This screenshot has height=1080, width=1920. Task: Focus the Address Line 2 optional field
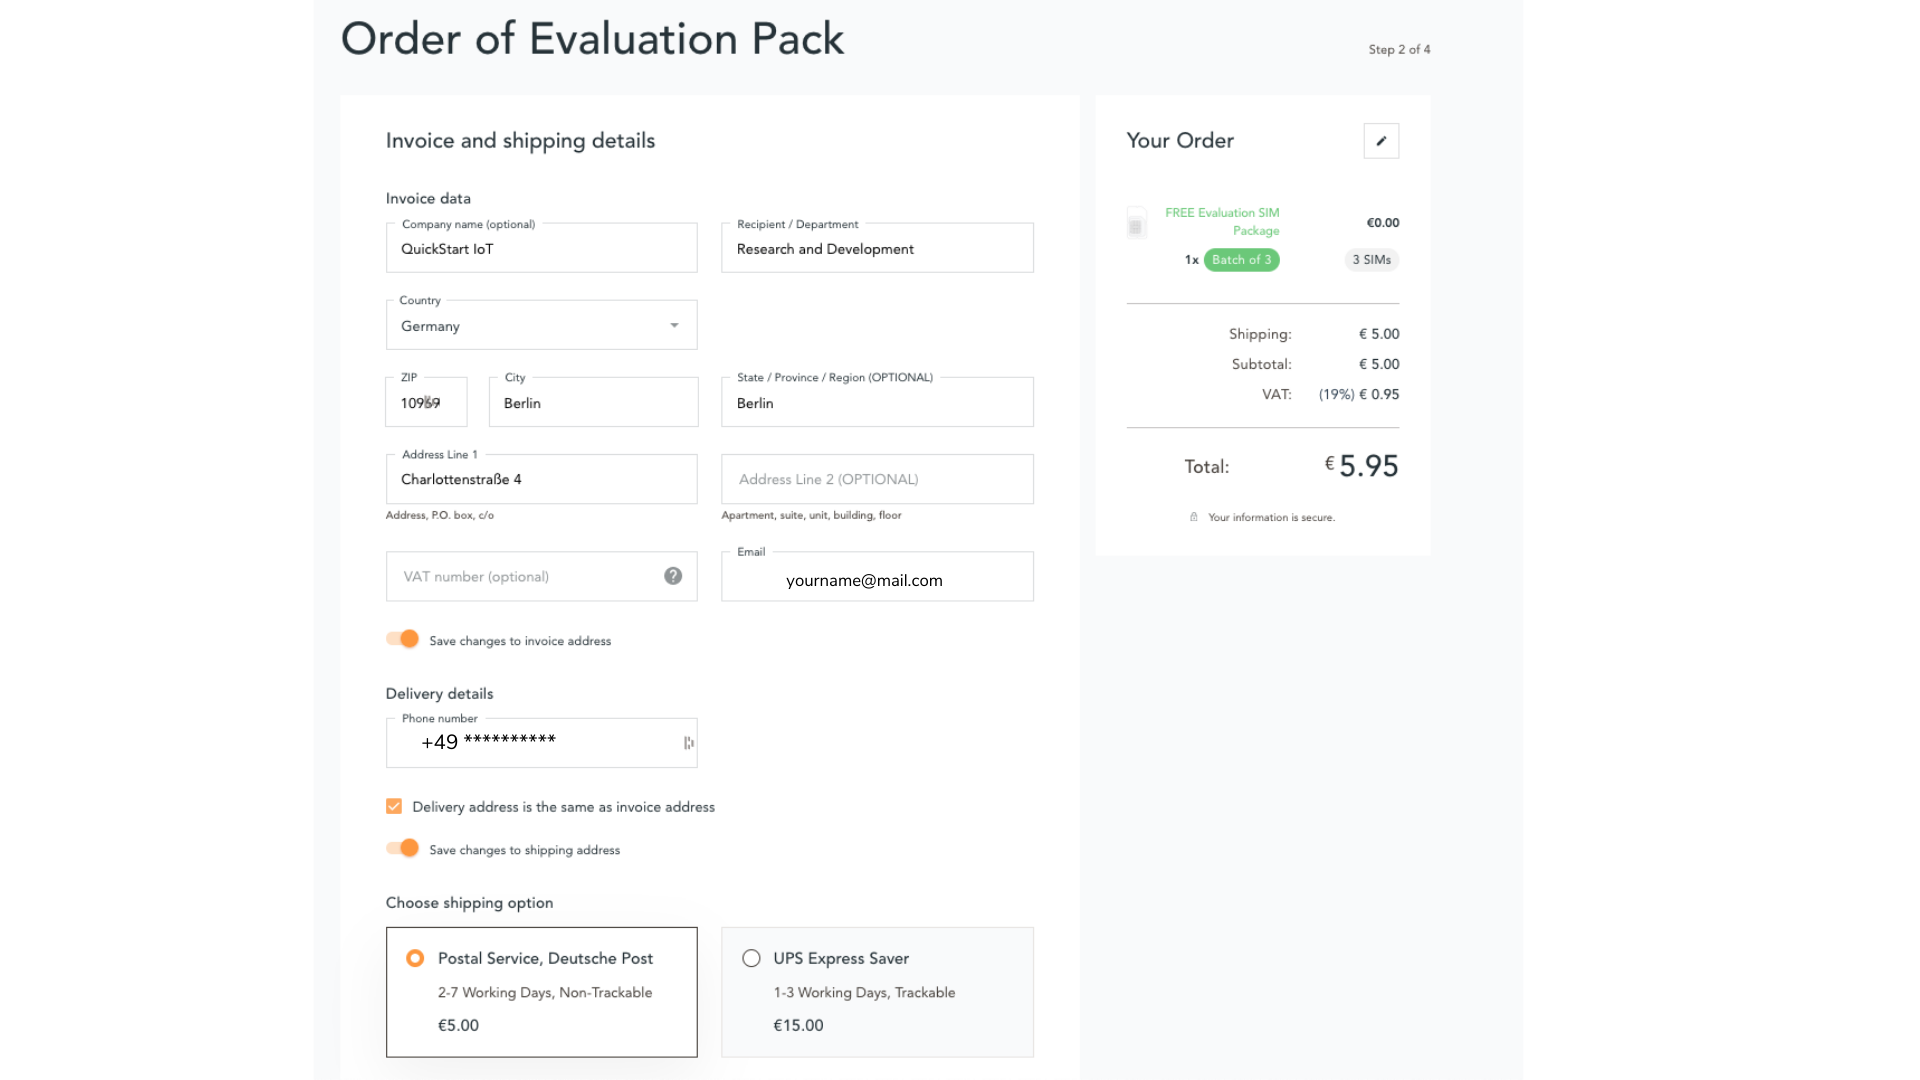pos(876,479)
